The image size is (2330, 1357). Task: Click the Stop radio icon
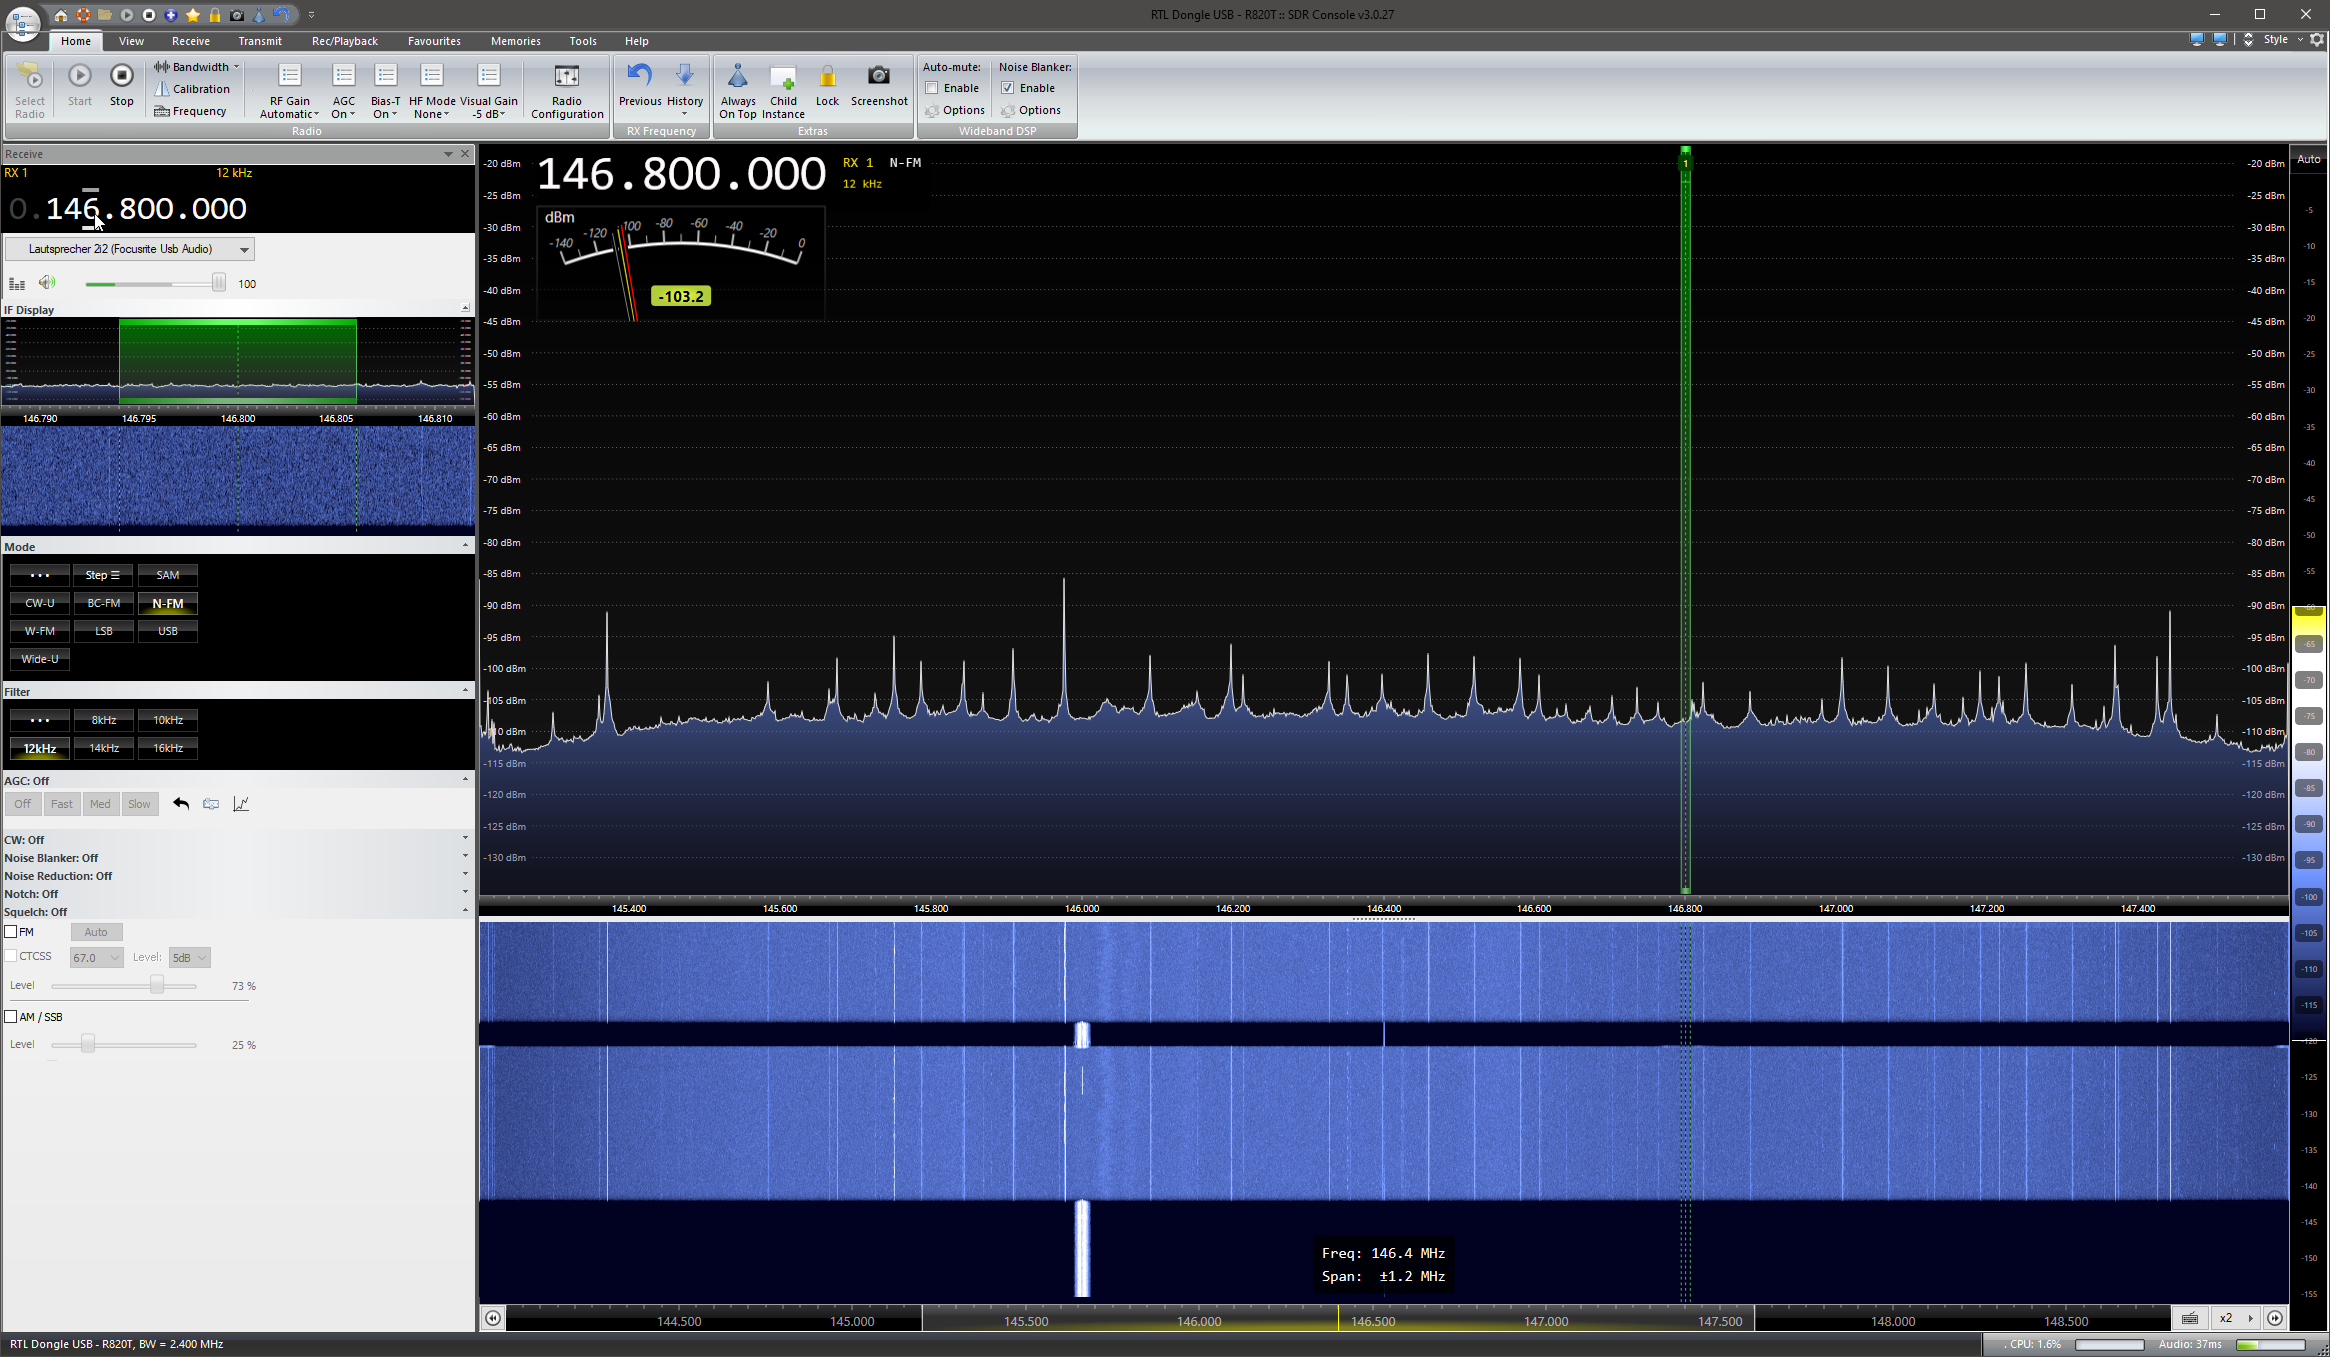pos(121,77)
